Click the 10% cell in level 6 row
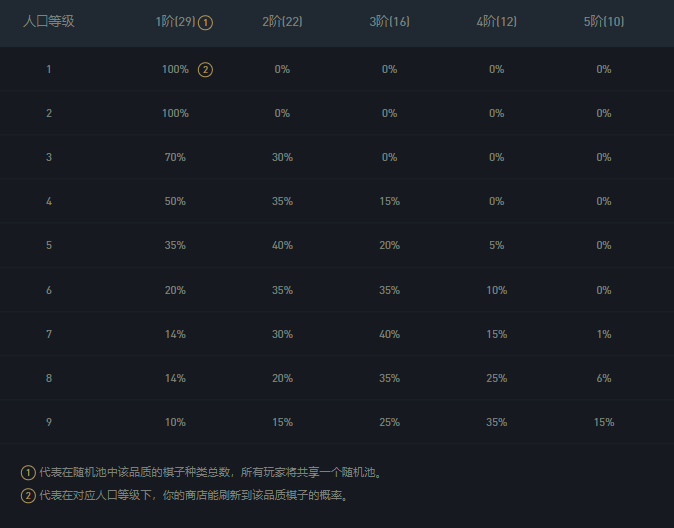The height and width of the screenshot is (528, 674). (x=497, y=290)
